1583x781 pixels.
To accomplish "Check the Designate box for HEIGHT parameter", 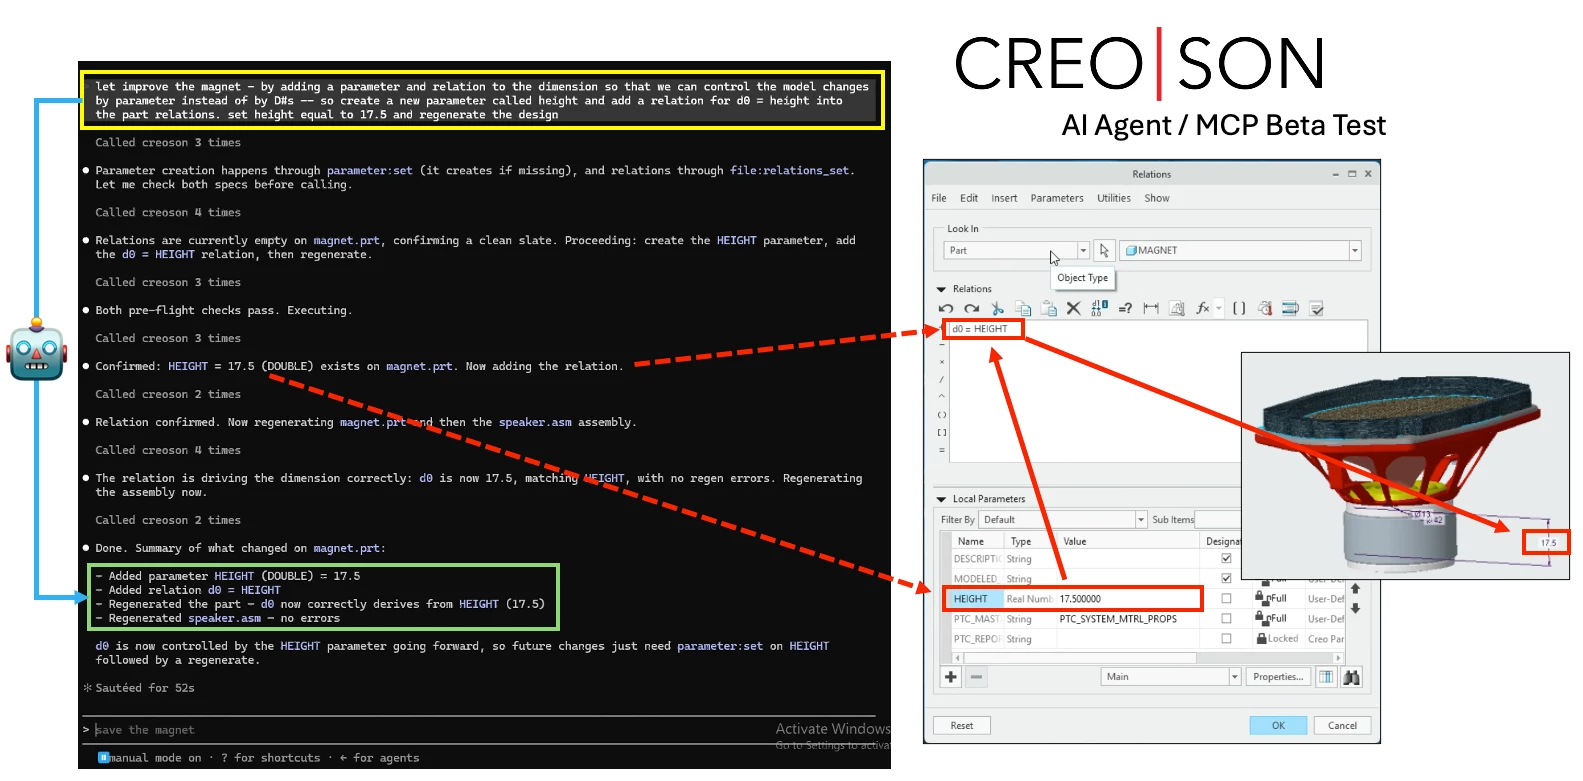I will click(x=1226, y=599).
